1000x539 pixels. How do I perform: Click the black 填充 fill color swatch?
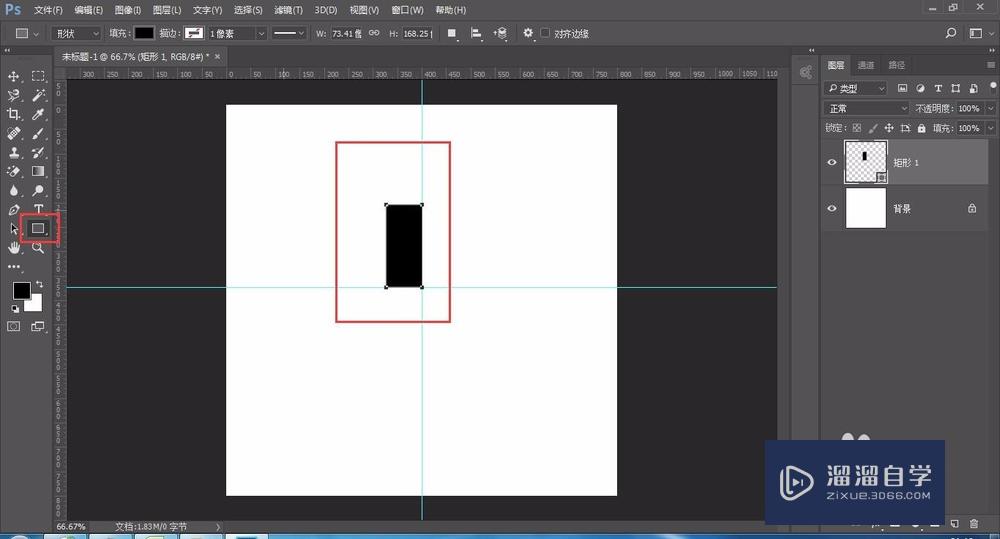(145, 33)
